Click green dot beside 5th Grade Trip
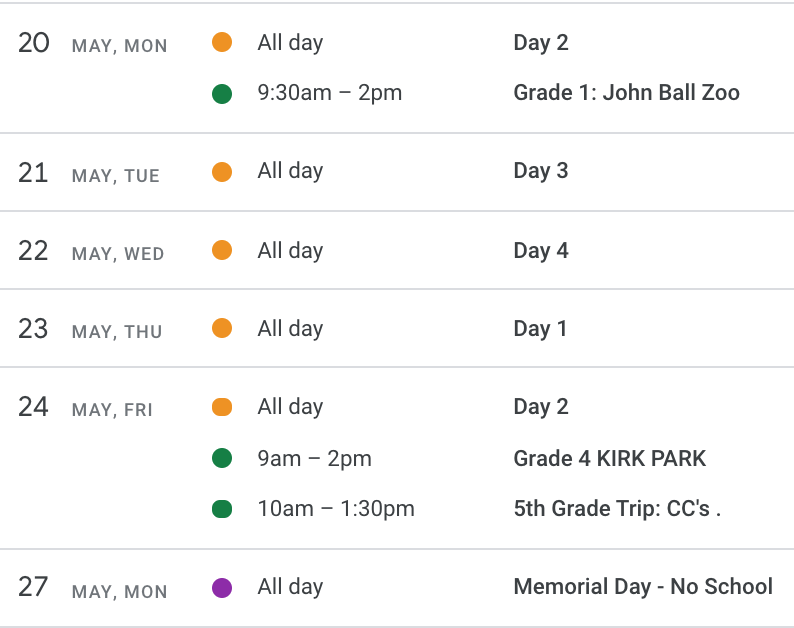The width and height of the screenshot is (794, 628). 222,508
